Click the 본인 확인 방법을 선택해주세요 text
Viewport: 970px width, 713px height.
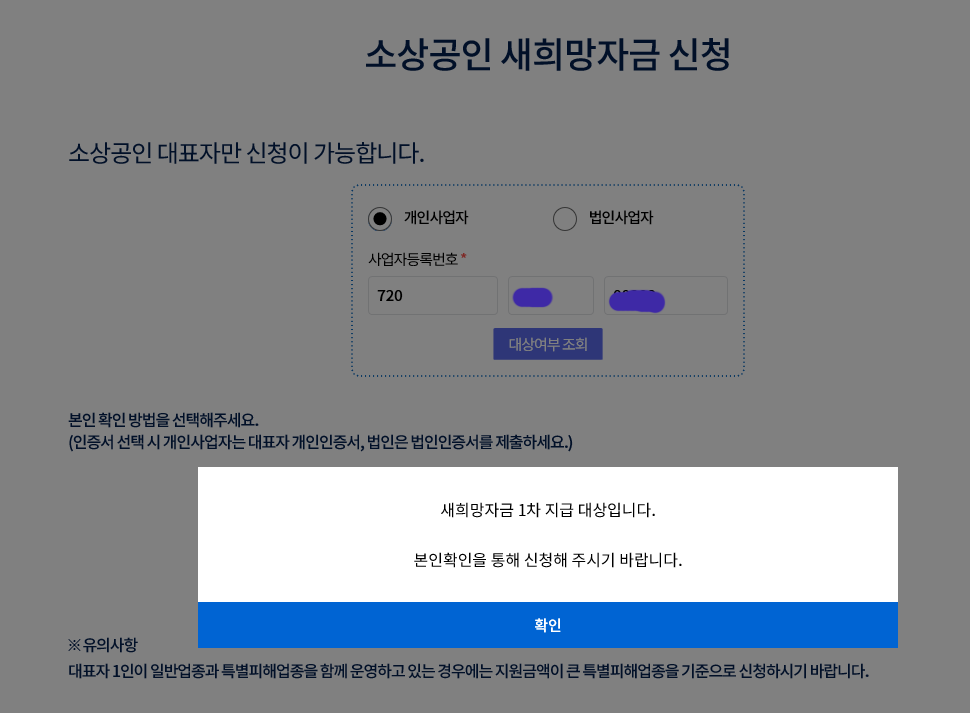(163, 420)
